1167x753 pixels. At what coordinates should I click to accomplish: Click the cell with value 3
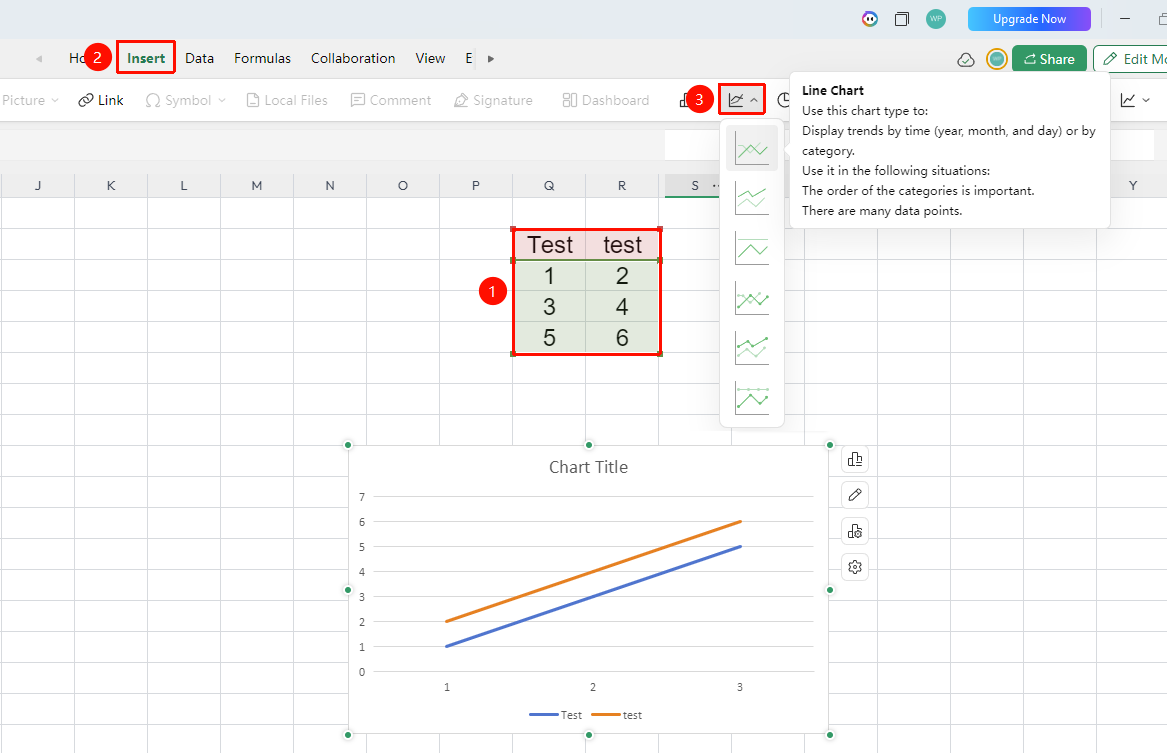(549, 307)
